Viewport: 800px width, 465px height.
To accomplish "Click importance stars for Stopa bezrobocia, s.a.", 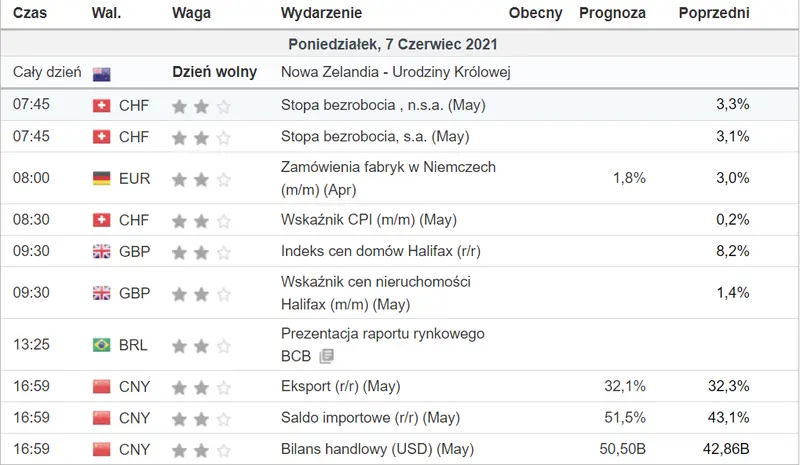I will 201,138.
